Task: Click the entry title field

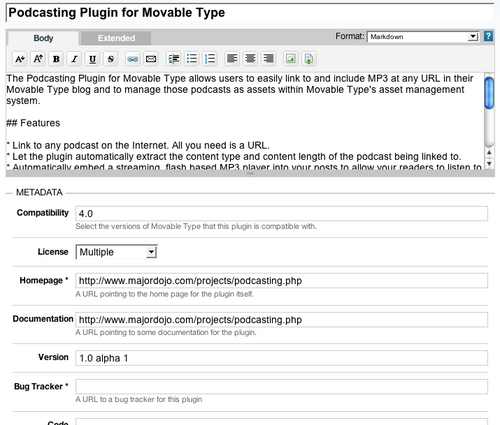Action: pos(250,13)
